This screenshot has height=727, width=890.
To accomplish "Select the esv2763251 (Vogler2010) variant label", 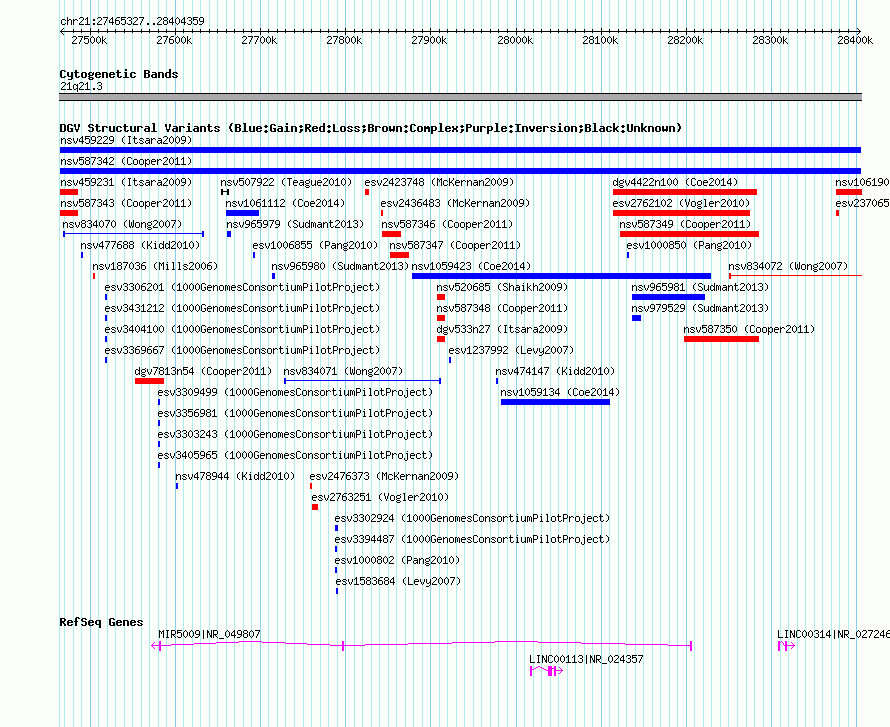I will [x=380, y=497].
